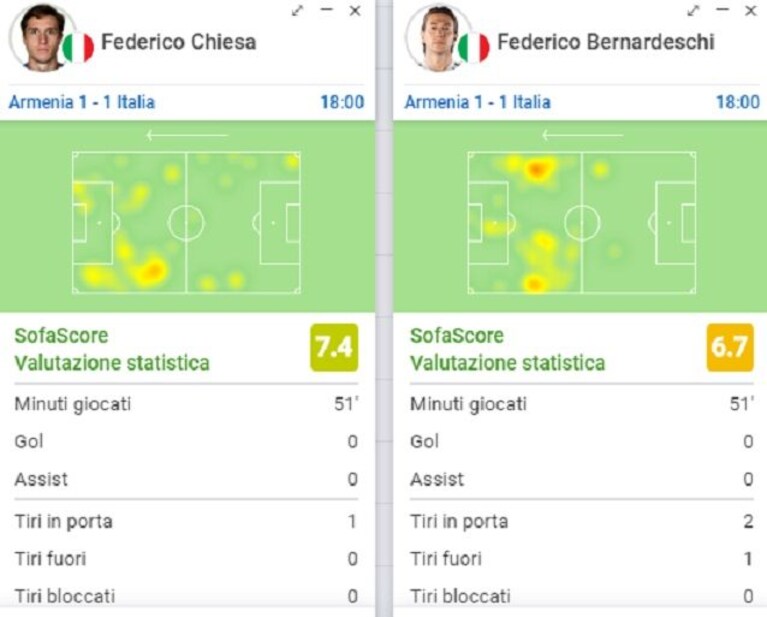Click Chiesa's heatmap pitch
Image resolution: width=767 pixels, height=617 pixels.
tap(186, 223)
